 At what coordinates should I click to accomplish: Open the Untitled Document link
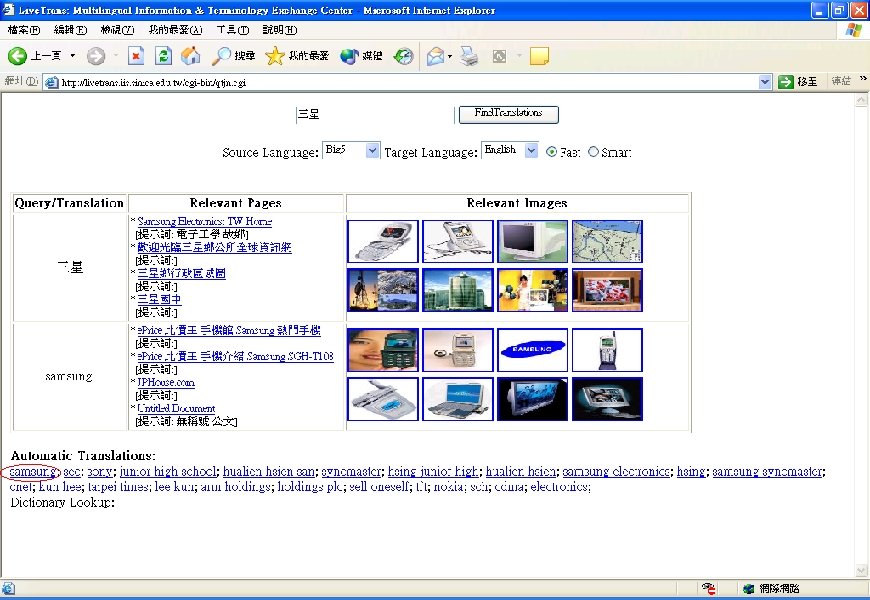click(176, 408)
